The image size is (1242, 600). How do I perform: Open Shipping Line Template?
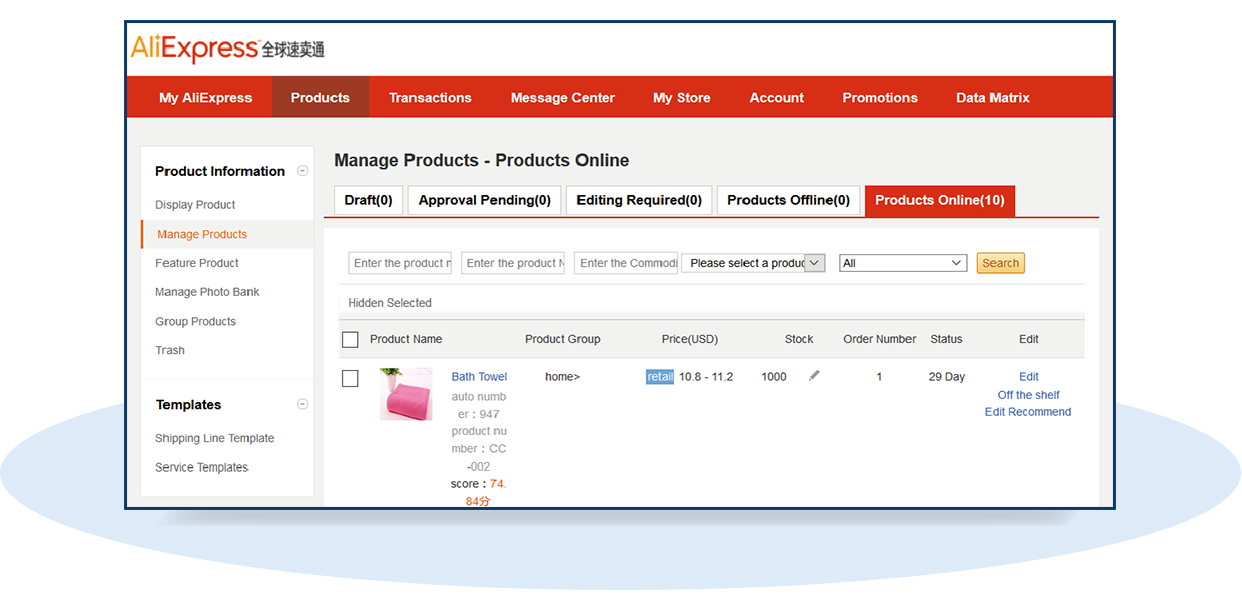point(214,438)
